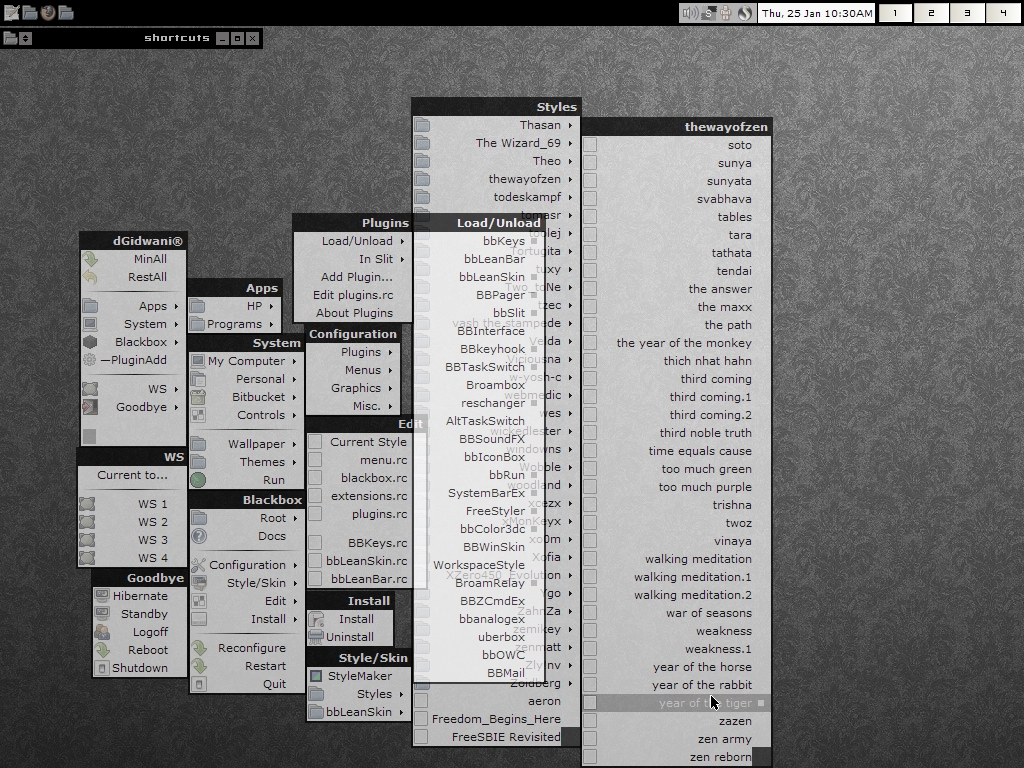Click the Hibernate monitor icon
1024x768 pixels.
point(102,596)
